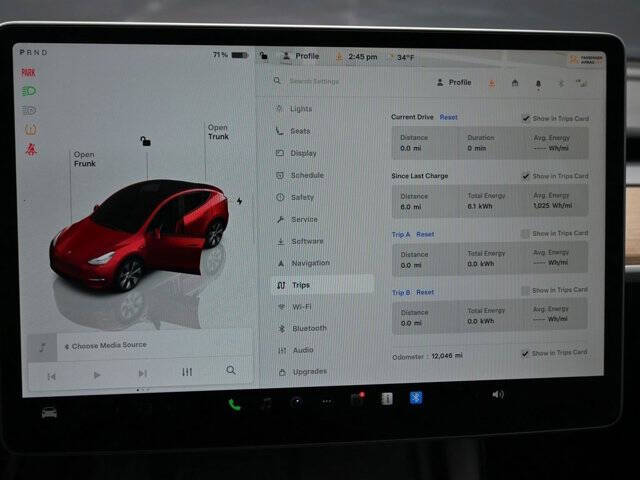
Task: Uncheck Show in Trips Card for Since Last Charge
Action: click(526, 176)
